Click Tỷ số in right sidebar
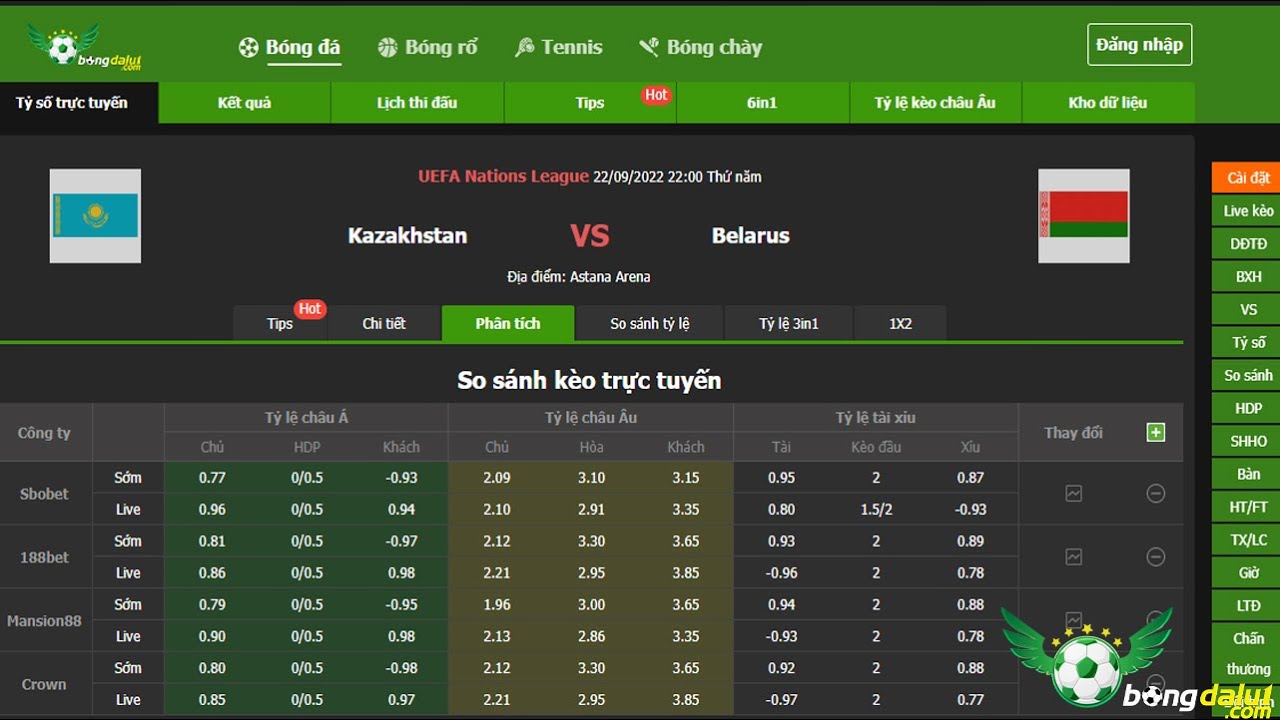 click(x=1248, y=342)
